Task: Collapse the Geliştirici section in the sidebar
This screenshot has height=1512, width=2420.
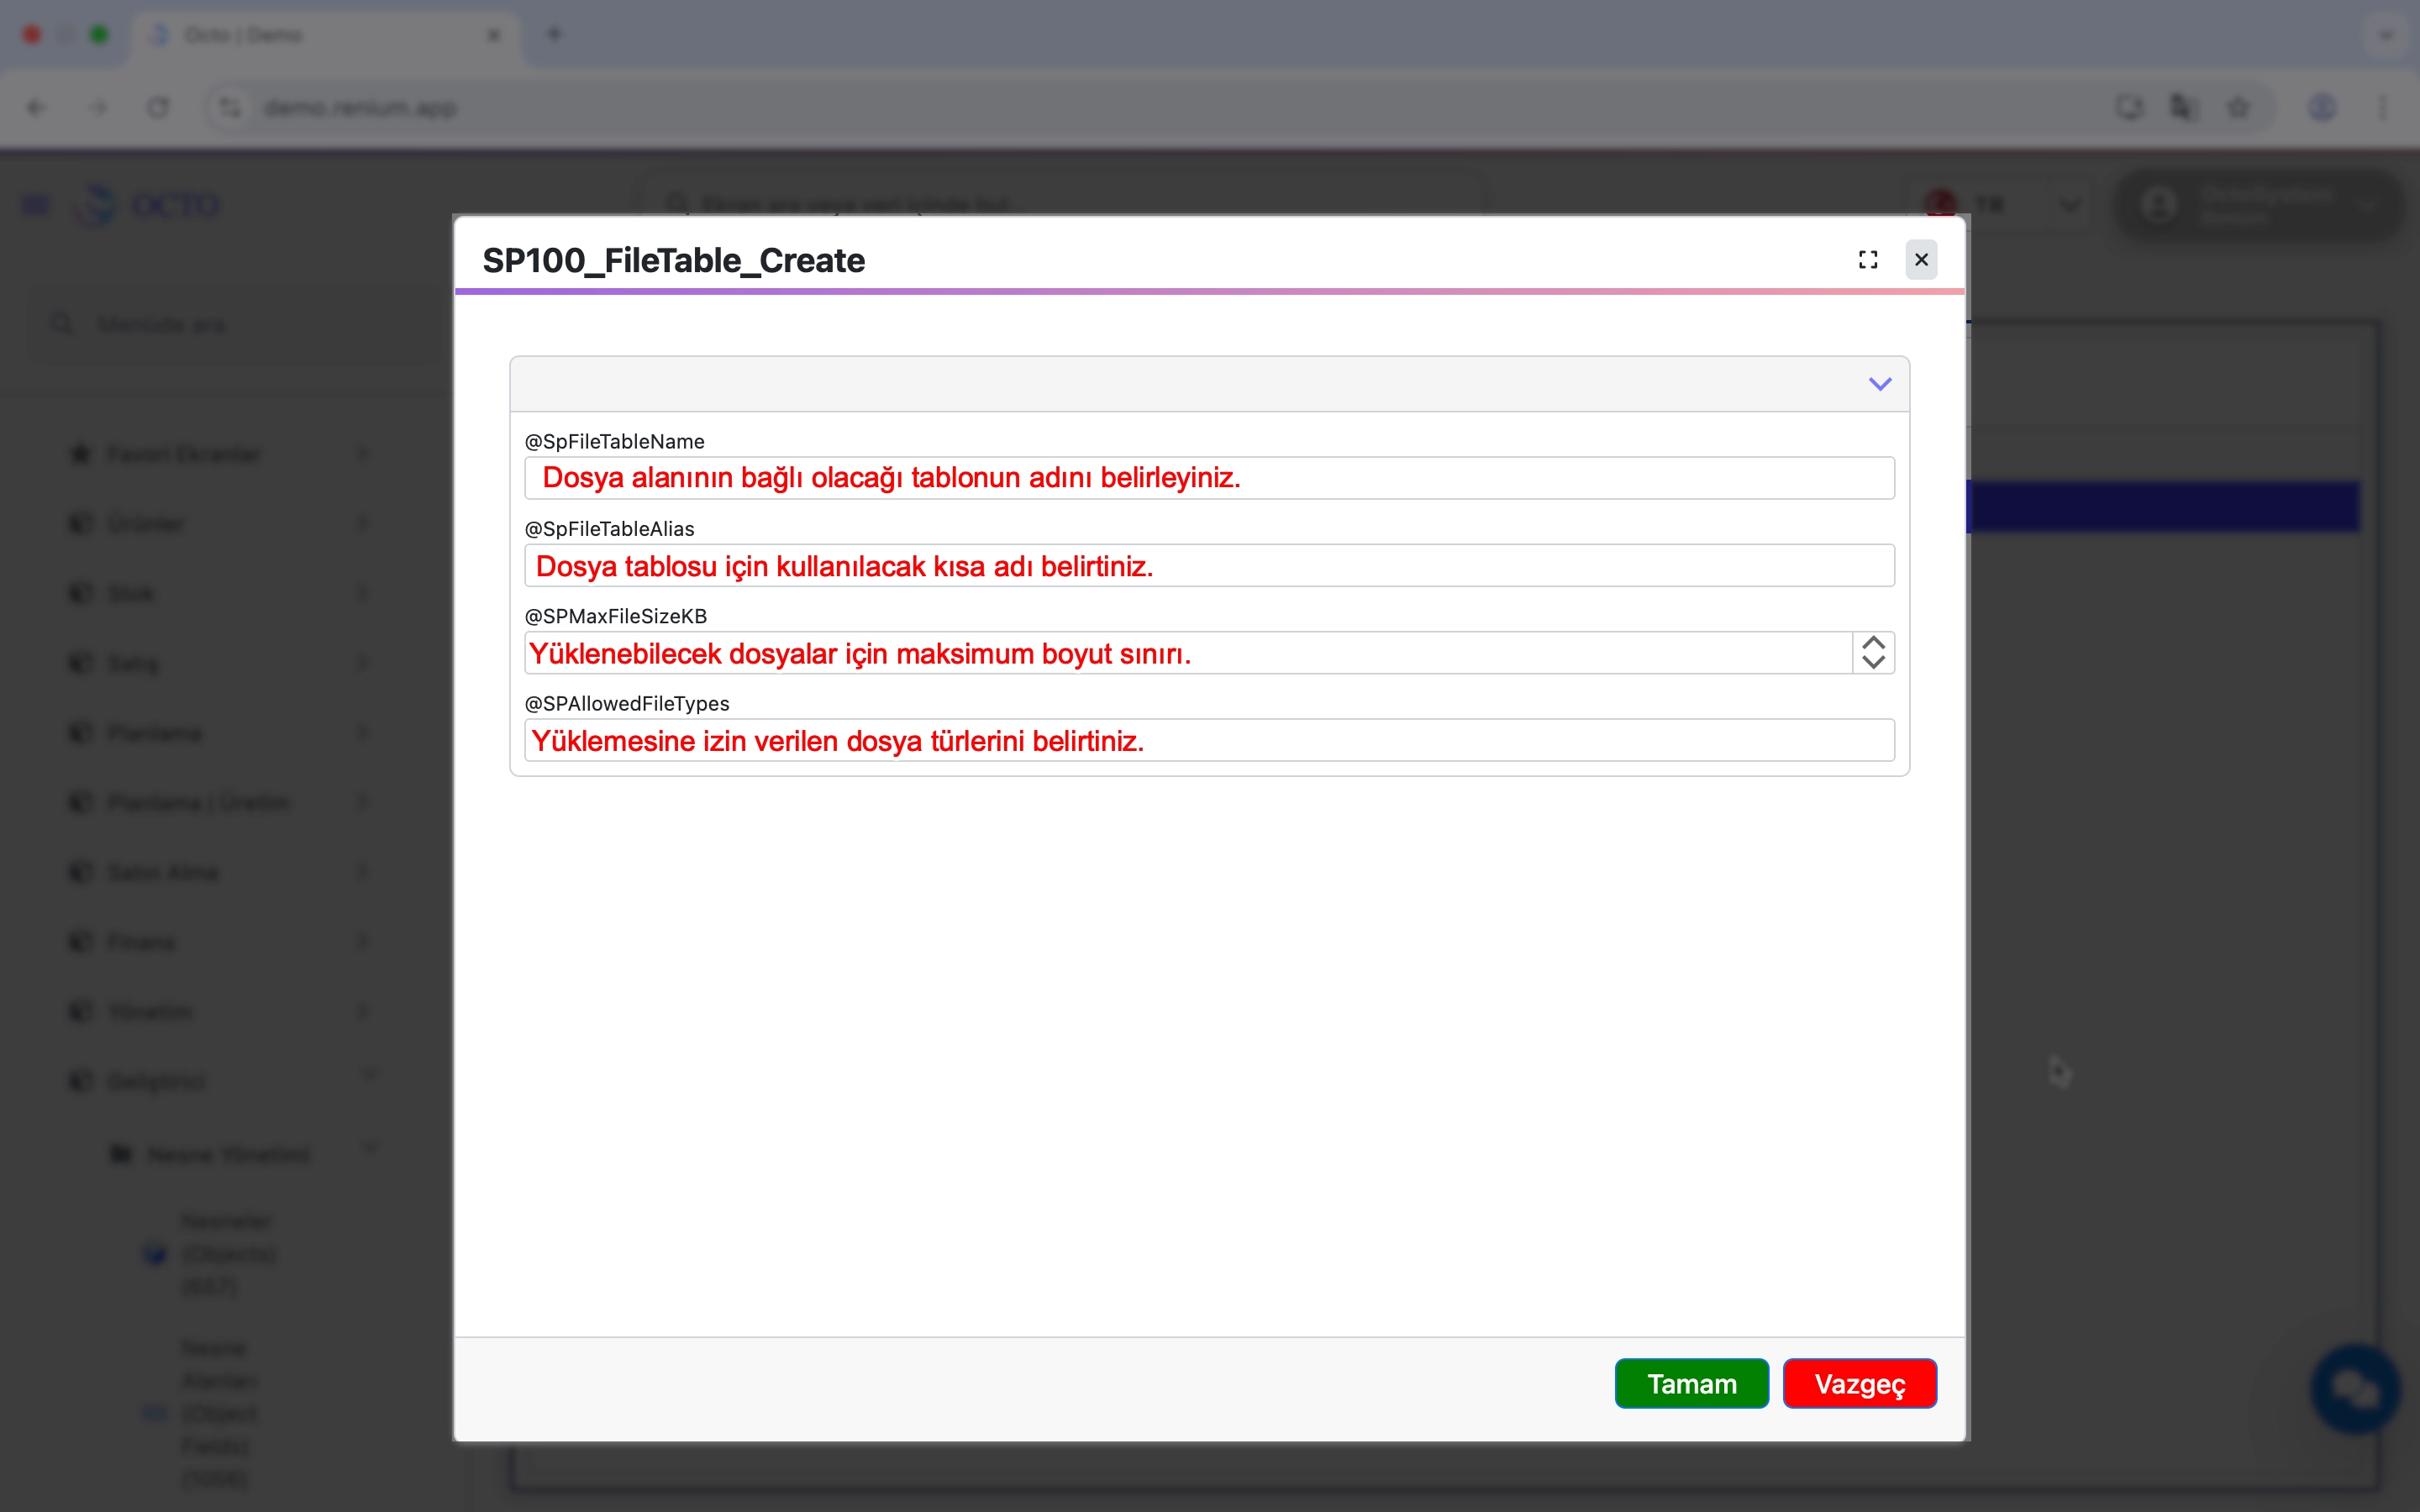Action: tap(371, 1074)
